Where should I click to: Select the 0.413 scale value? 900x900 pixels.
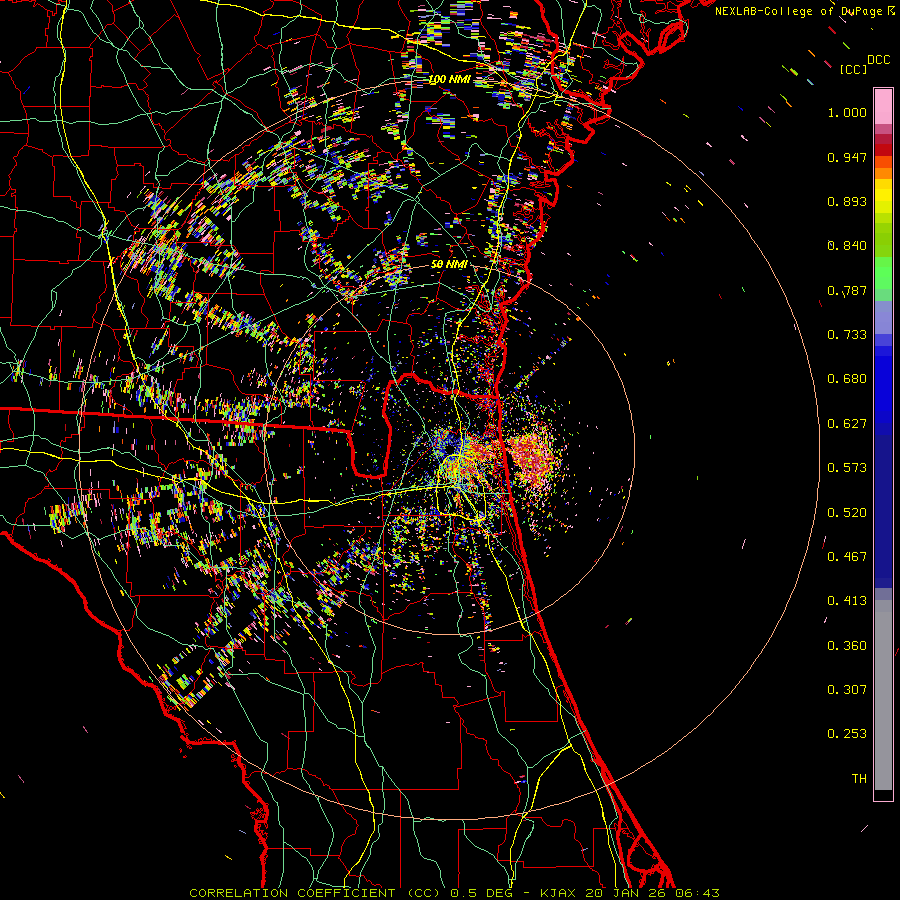tap(847, 601)
